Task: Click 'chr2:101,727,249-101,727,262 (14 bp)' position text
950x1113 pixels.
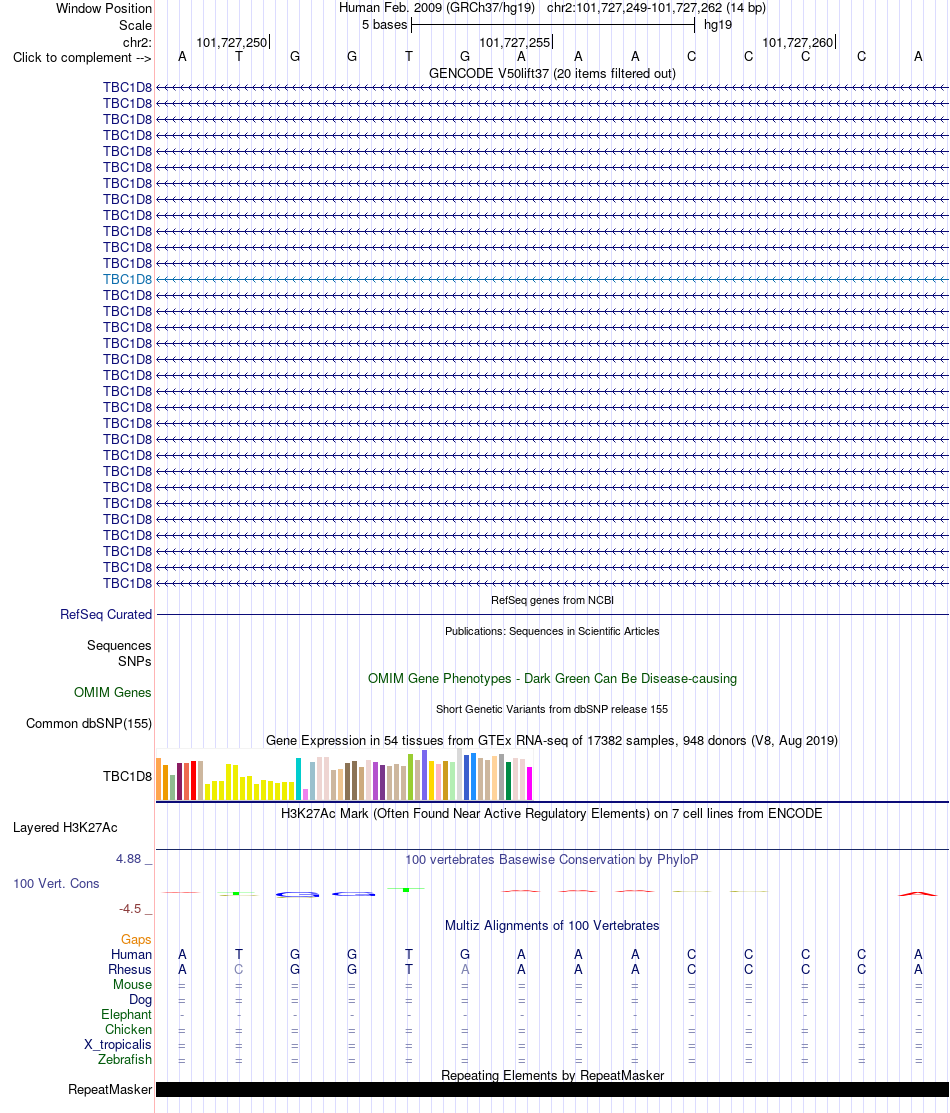Action: [656, 9]
